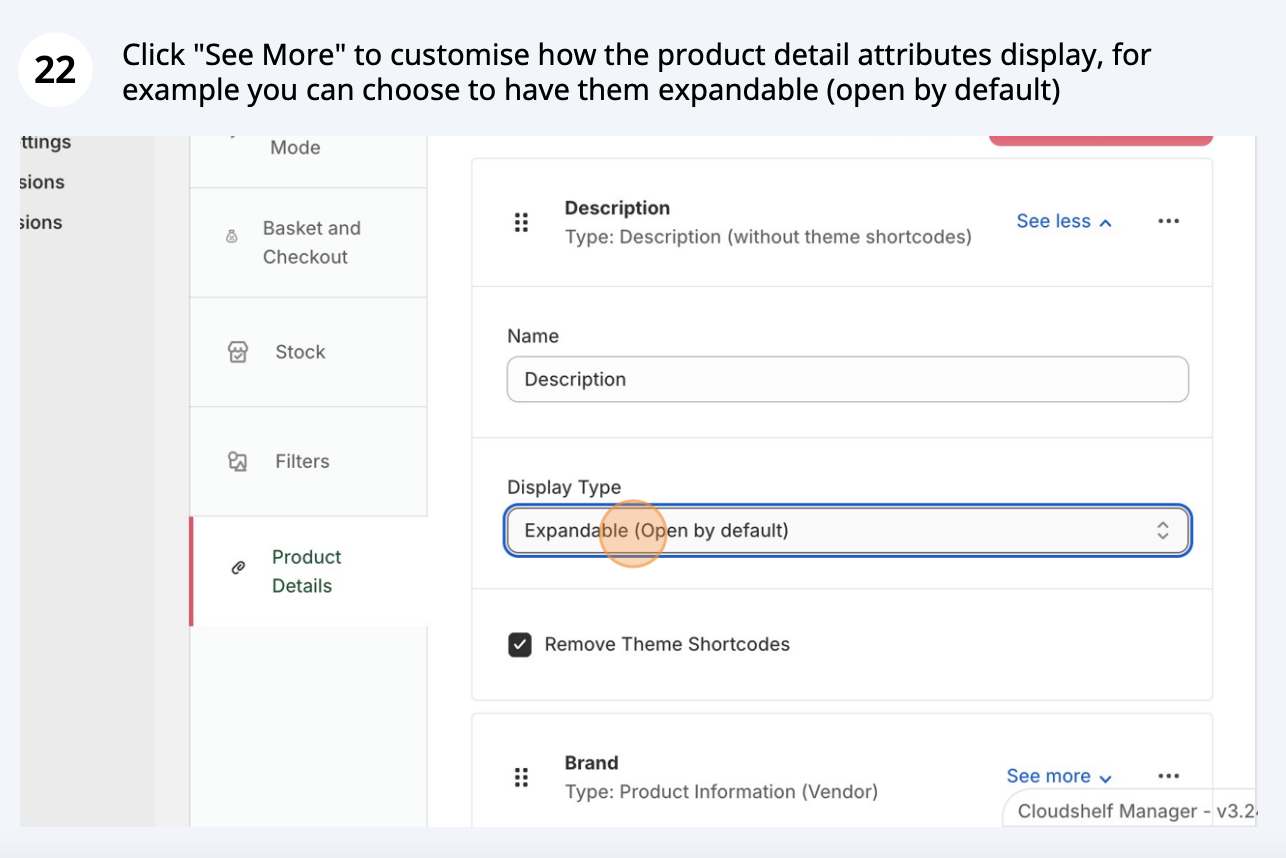Image resolution: width=1286 pixels, height=858 pixels.
Task: Click the Basket and Checkout basket icon
Action: point(232,237)
